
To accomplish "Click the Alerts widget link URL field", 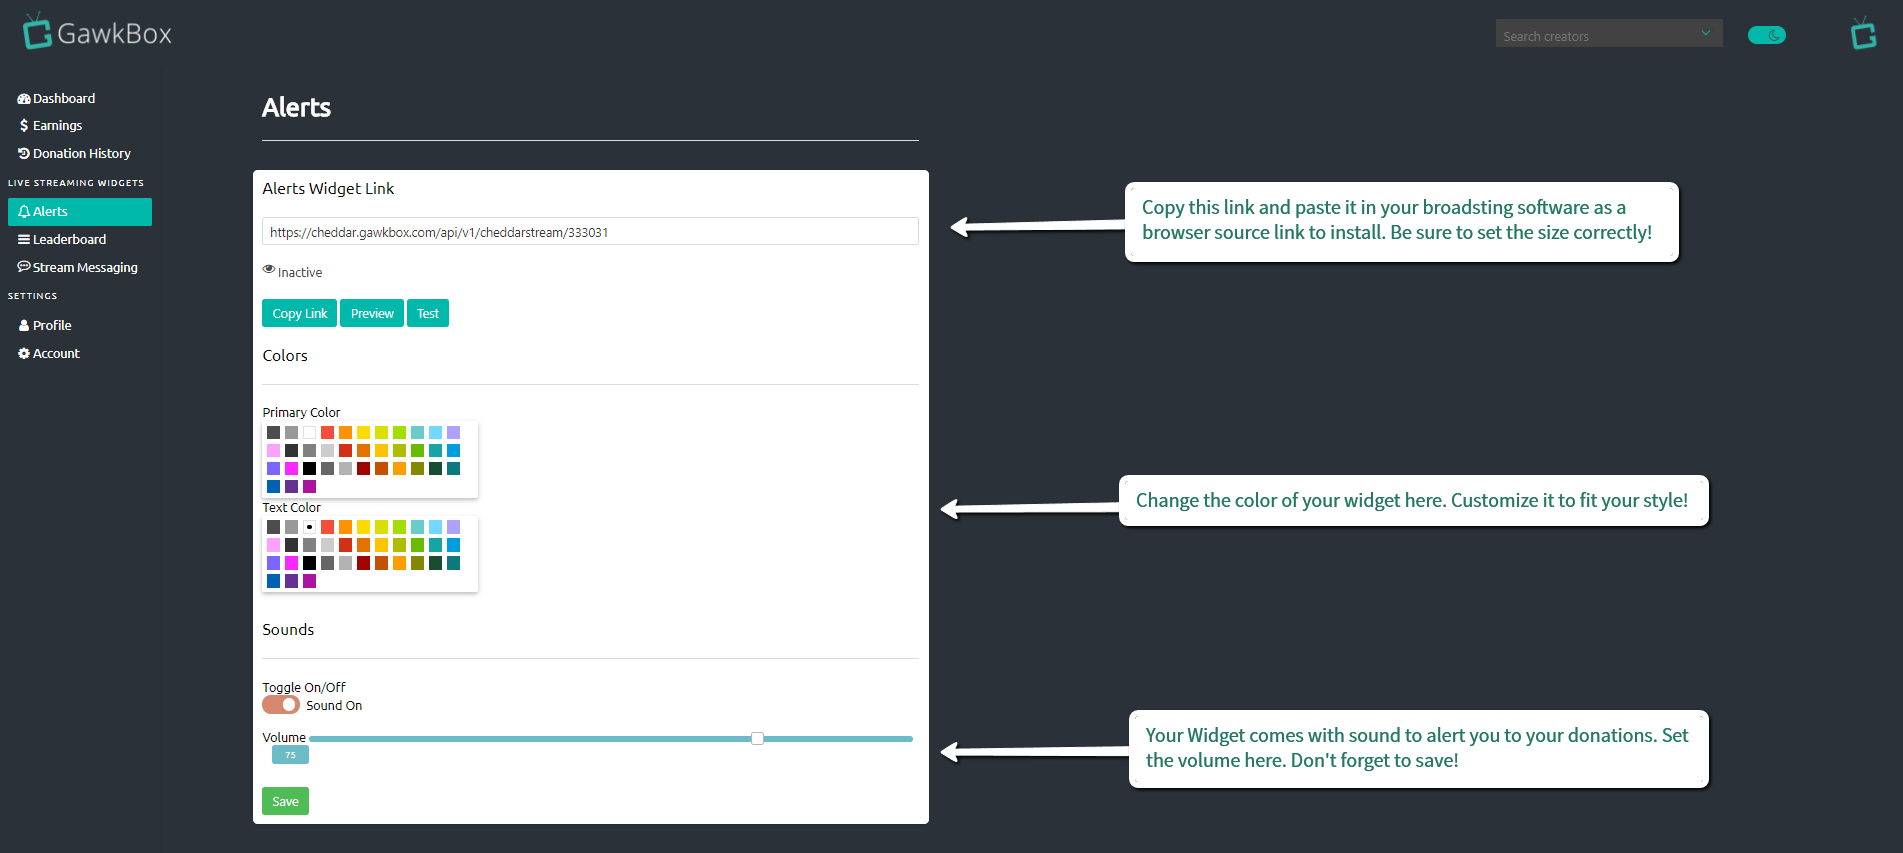I will click(590, 231).
